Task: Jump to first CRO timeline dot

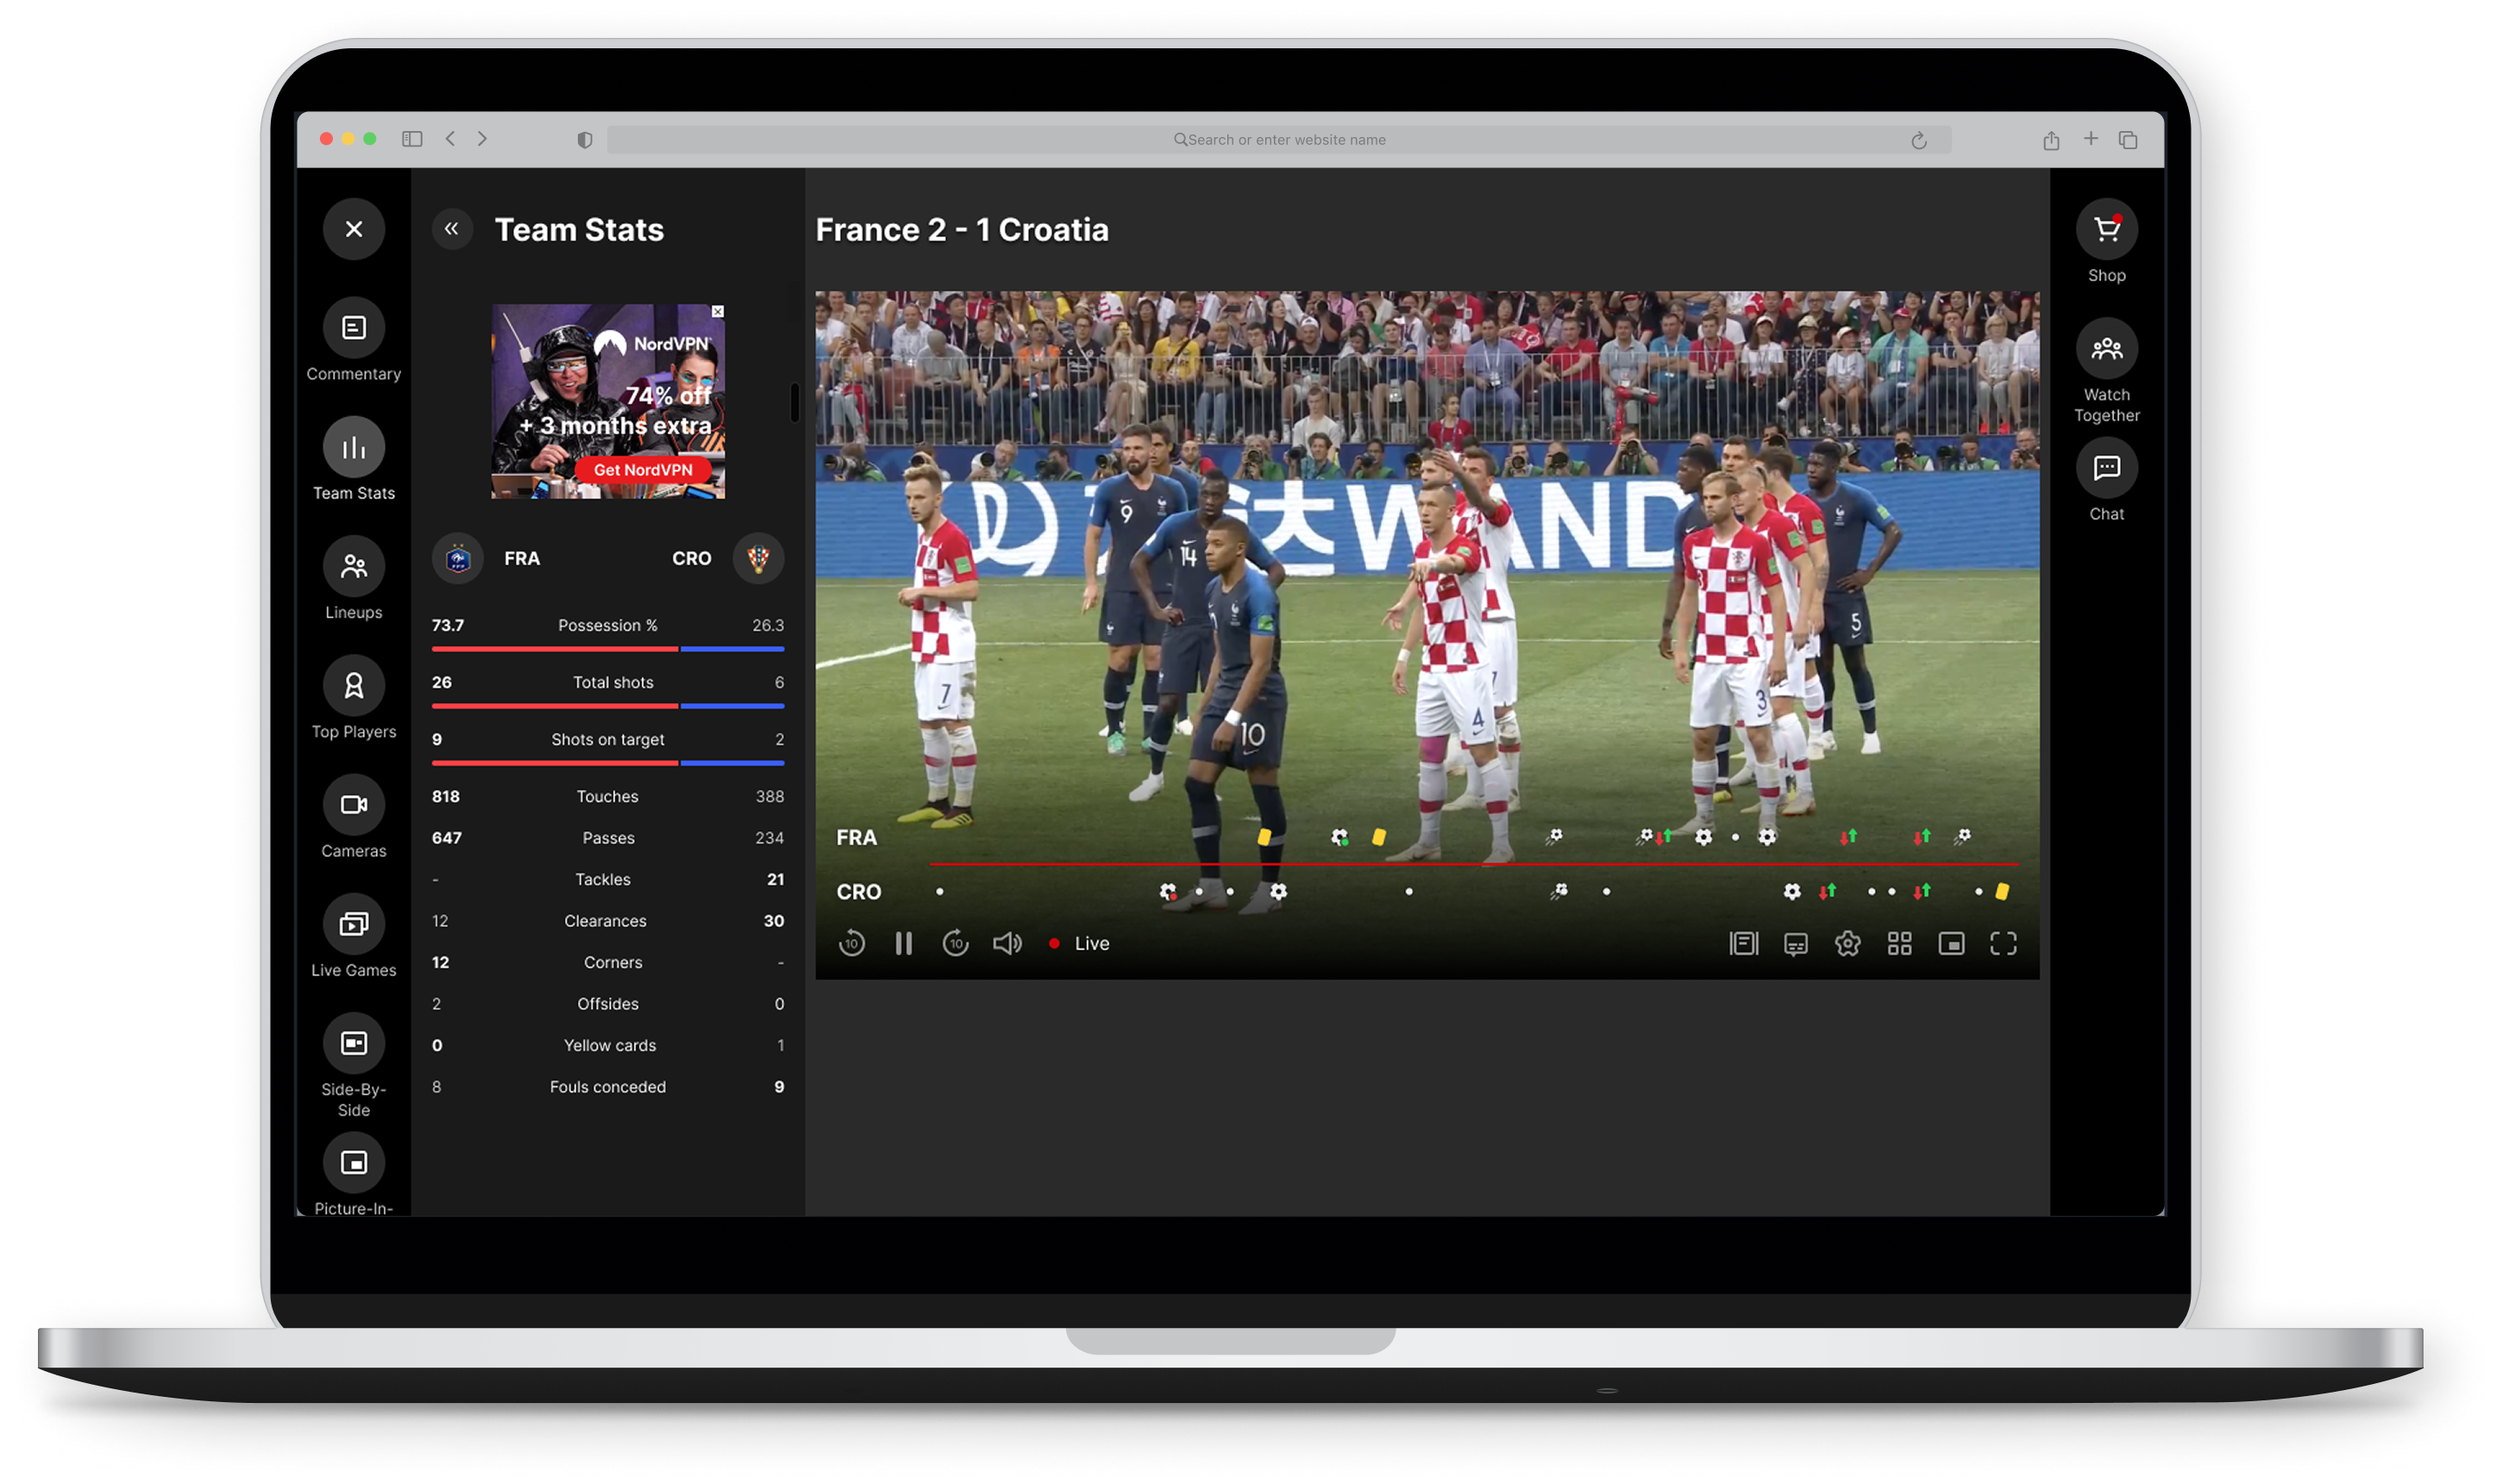Action: pos(939,891)
